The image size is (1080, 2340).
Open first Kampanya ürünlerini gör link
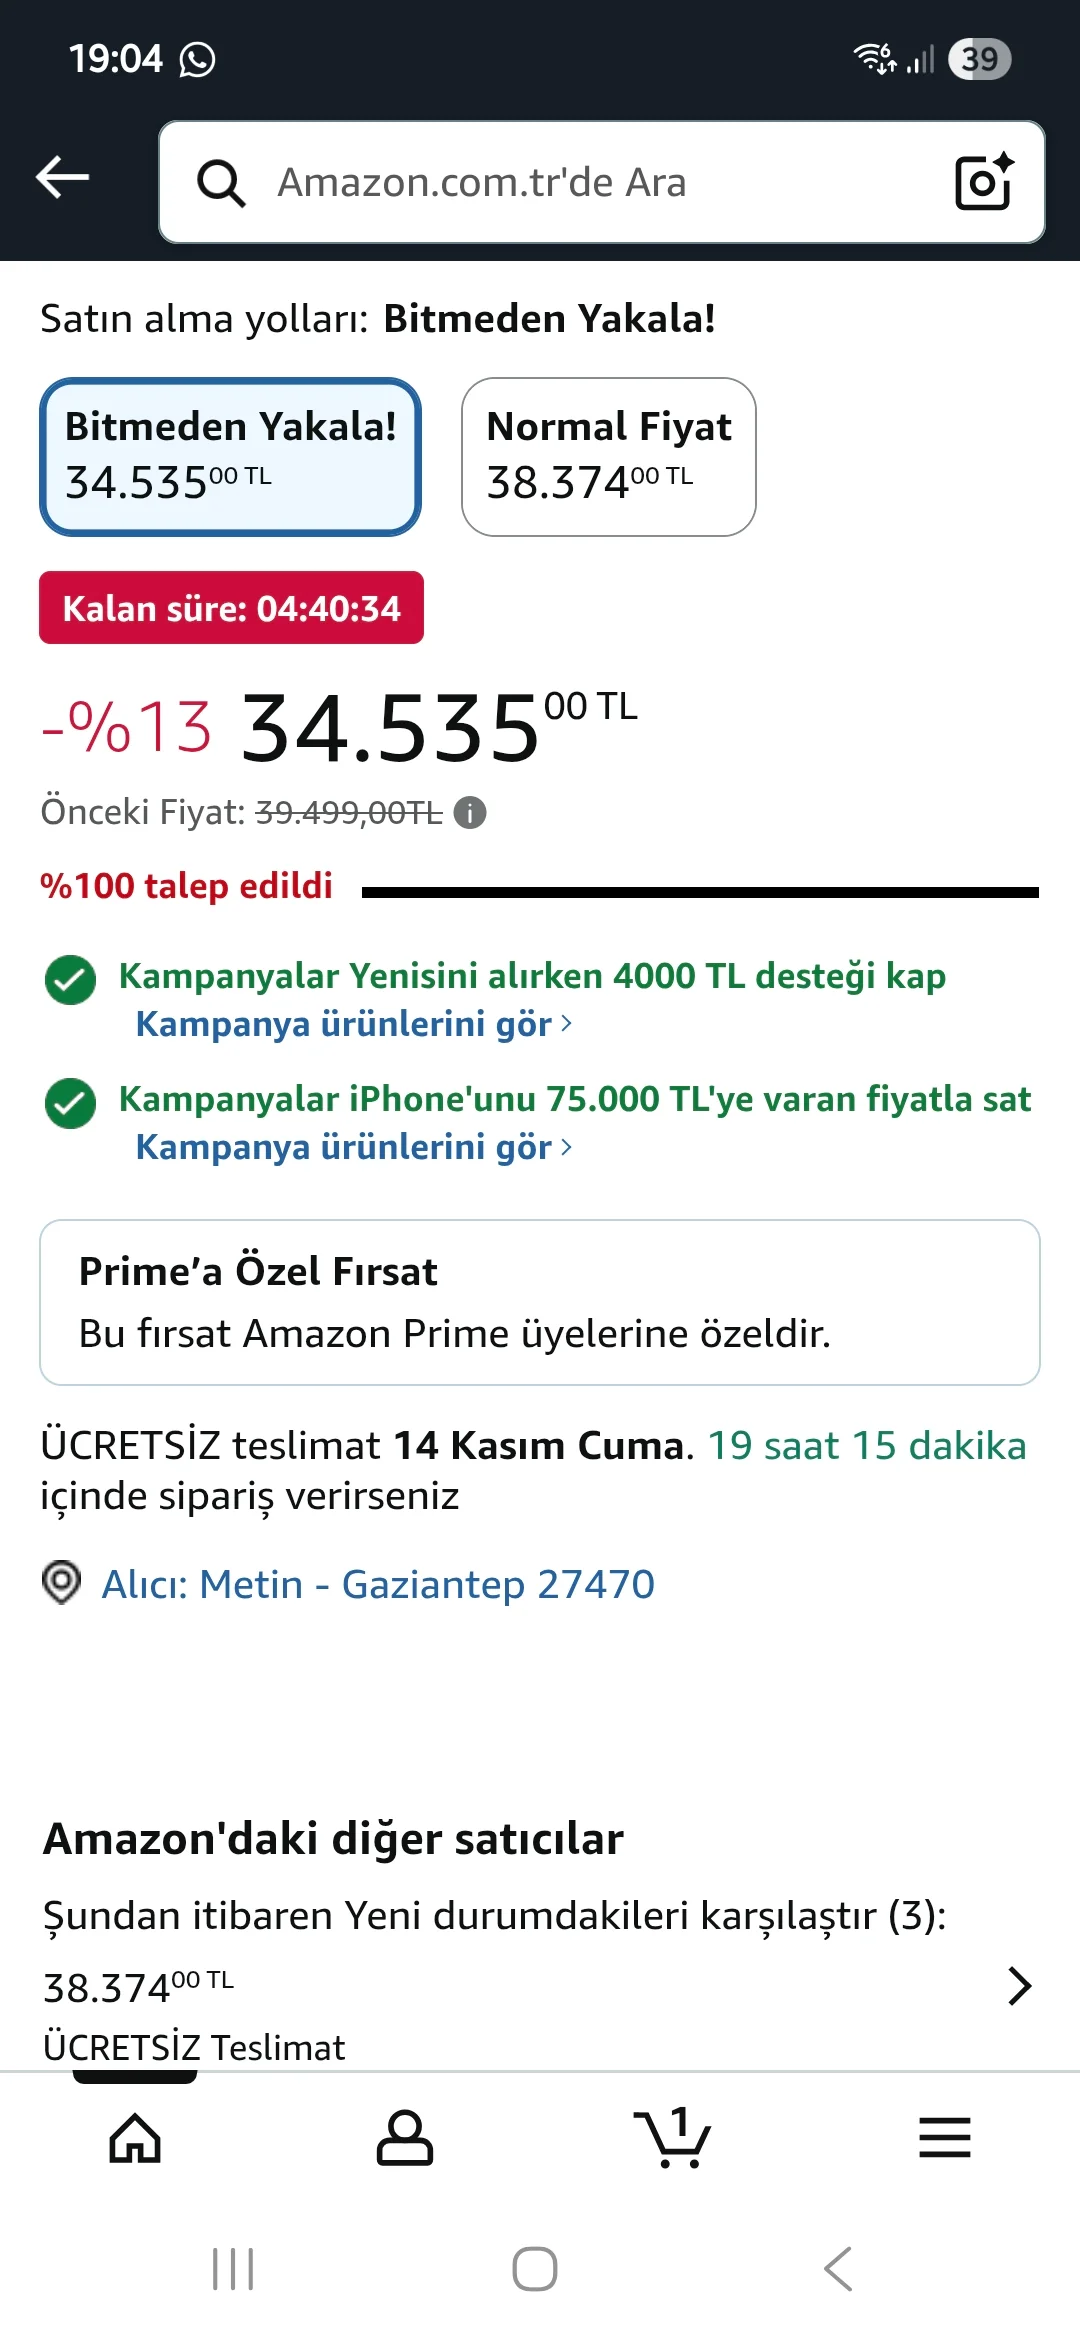pos(353,1024)
